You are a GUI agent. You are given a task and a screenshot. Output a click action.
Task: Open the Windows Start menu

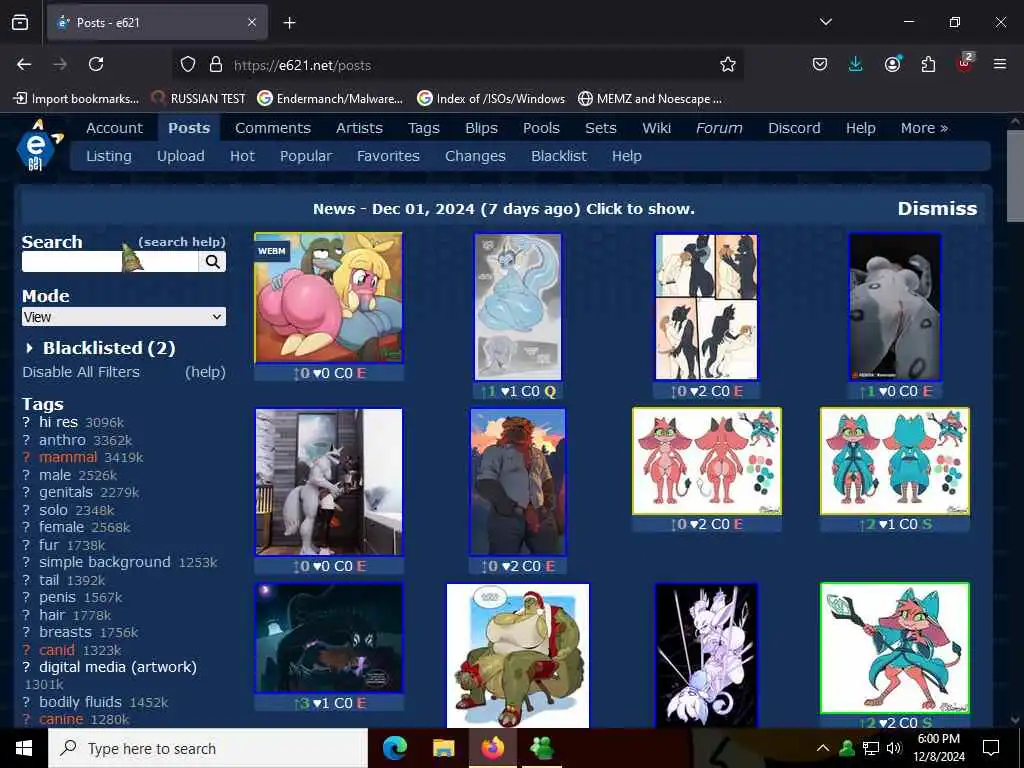coord(24,748)
